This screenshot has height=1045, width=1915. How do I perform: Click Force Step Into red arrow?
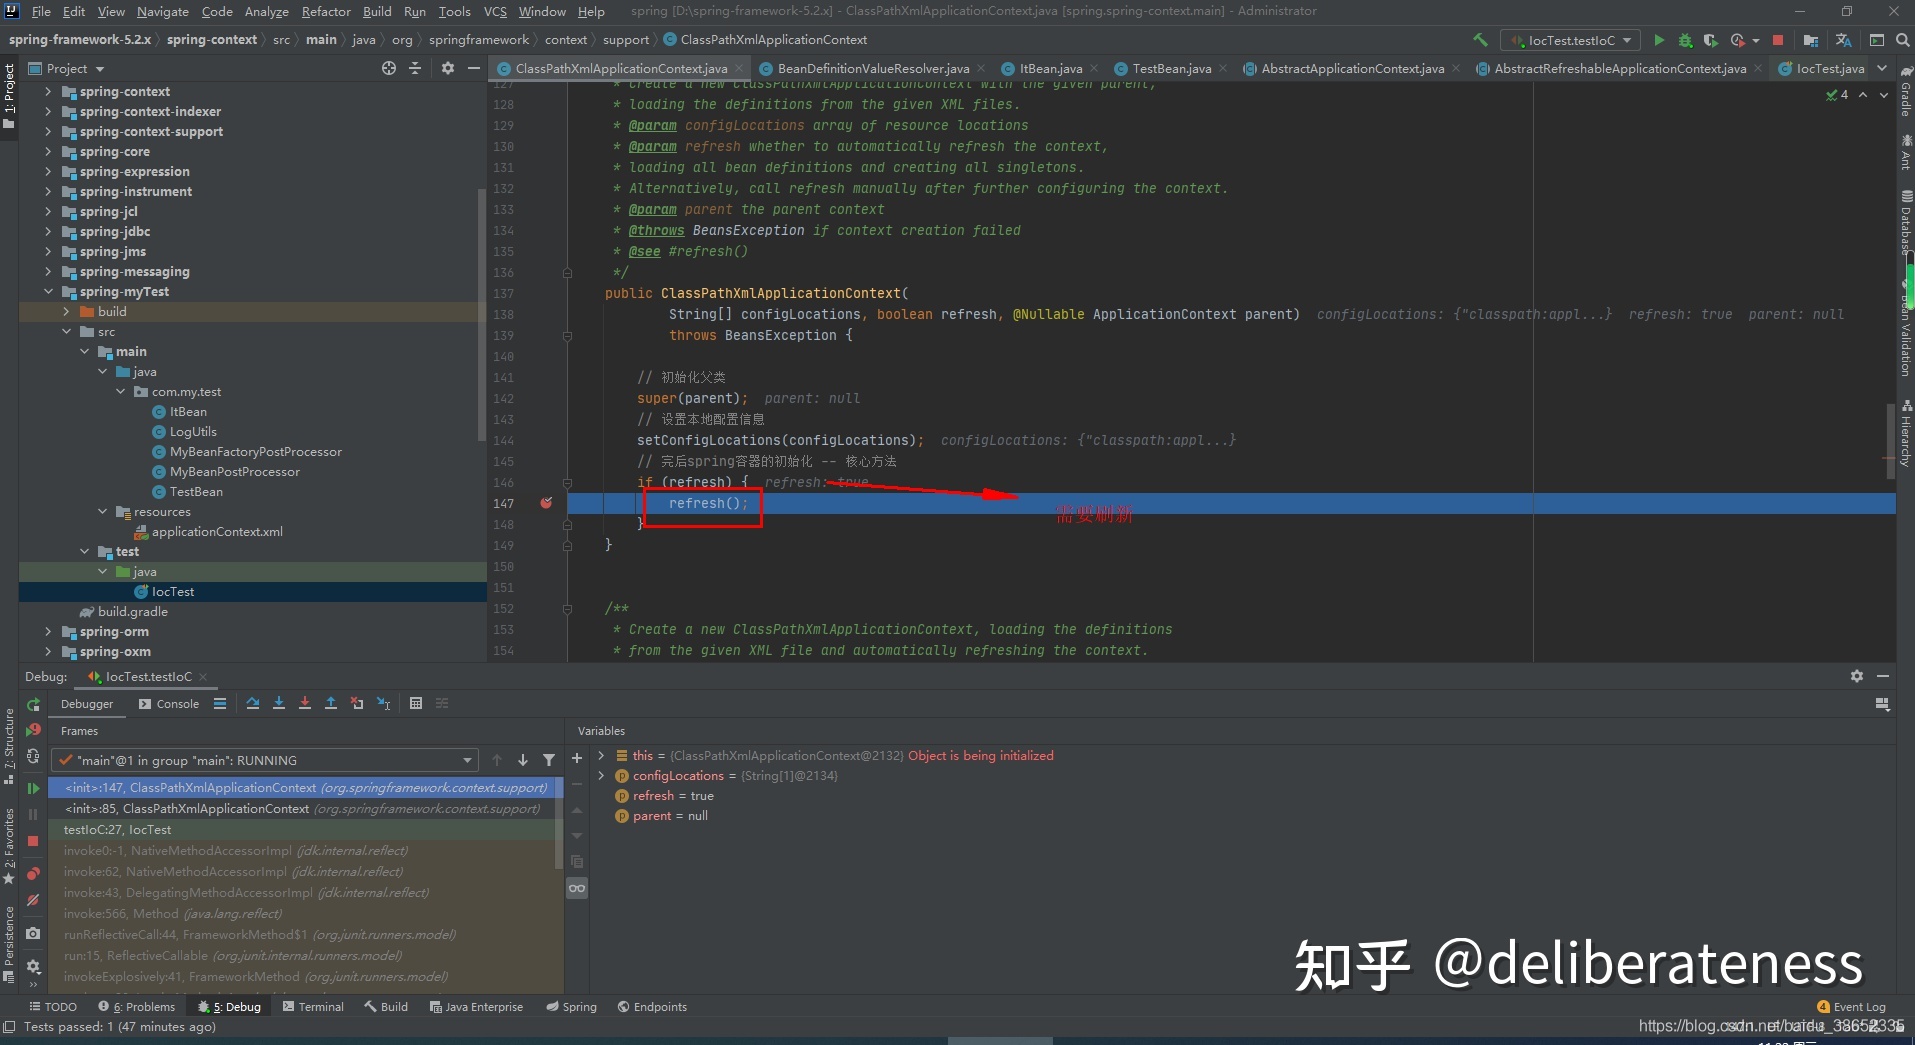tap(305, 704)
